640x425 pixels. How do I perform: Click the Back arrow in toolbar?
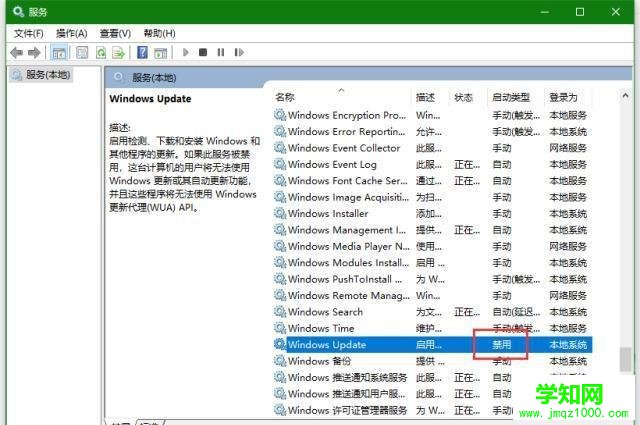[x=17, y=53]
